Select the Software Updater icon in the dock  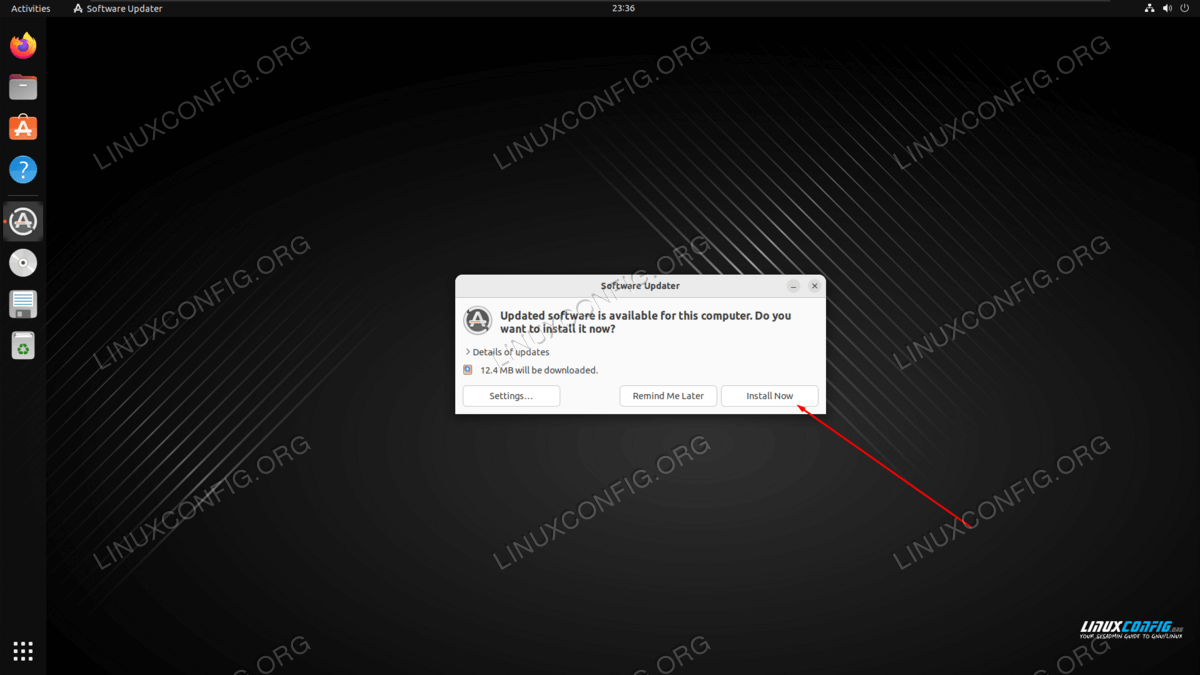tap(23, 221)
